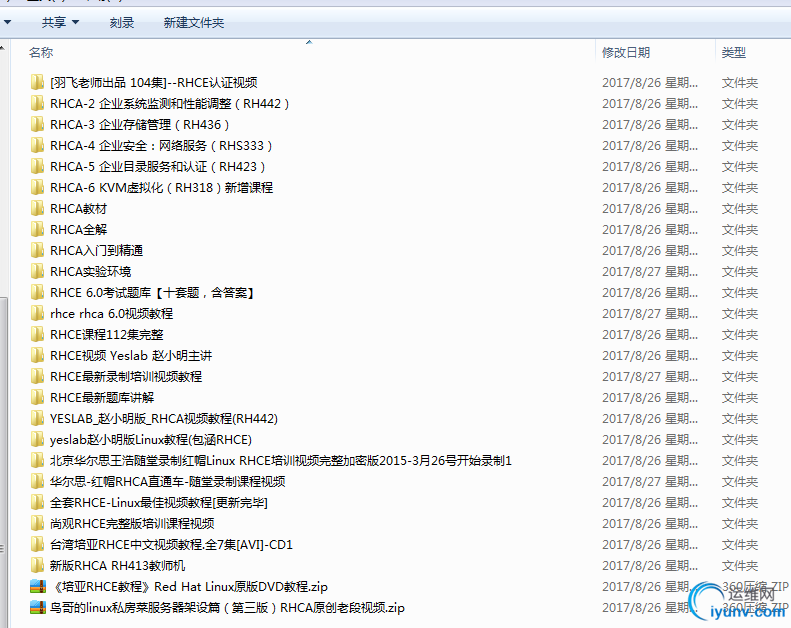Select folder icon of 全套RHCE-Linux最佳视频教程
791x628 pixels.
[x=37, y=503]
